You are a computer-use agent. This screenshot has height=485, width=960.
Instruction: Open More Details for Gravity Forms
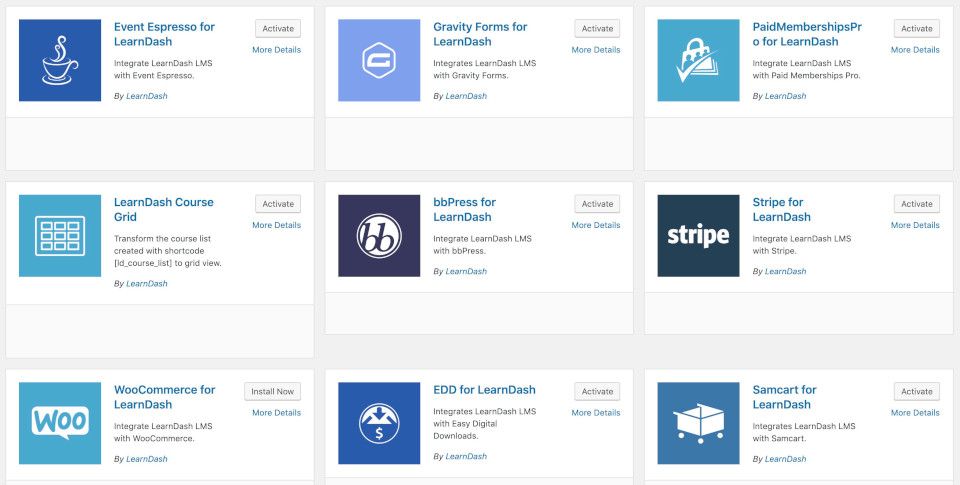click(596, 50)
